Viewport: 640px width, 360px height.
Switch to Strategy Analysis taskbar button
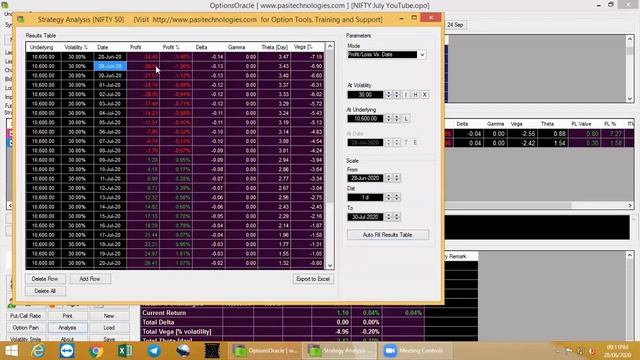coord(340,351)
